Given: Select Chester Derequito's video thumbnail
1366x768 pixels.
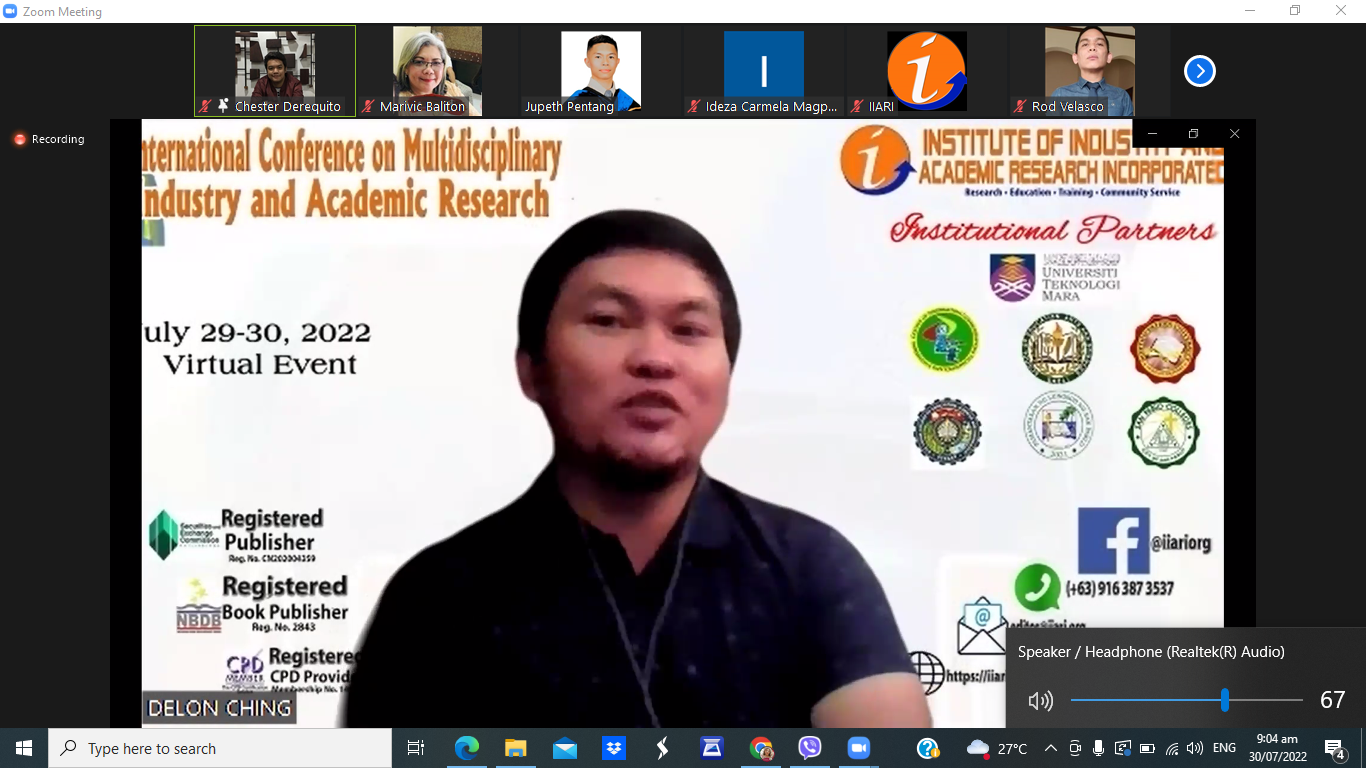Looking at the screenshot, I should [x=275, y=70].
